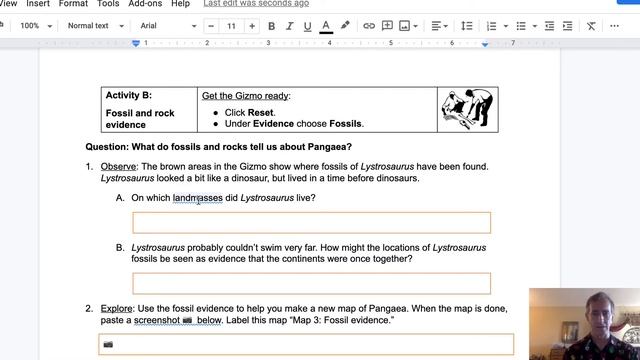Image resolution: width=640 pixels, height=360 pixels.
Task: Open line spacing options
Action: coord(467,26)
